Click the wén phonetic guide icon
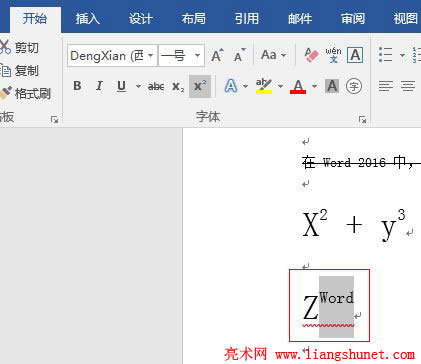This screenshot has width=421, height=364. (x=333, y=55)
